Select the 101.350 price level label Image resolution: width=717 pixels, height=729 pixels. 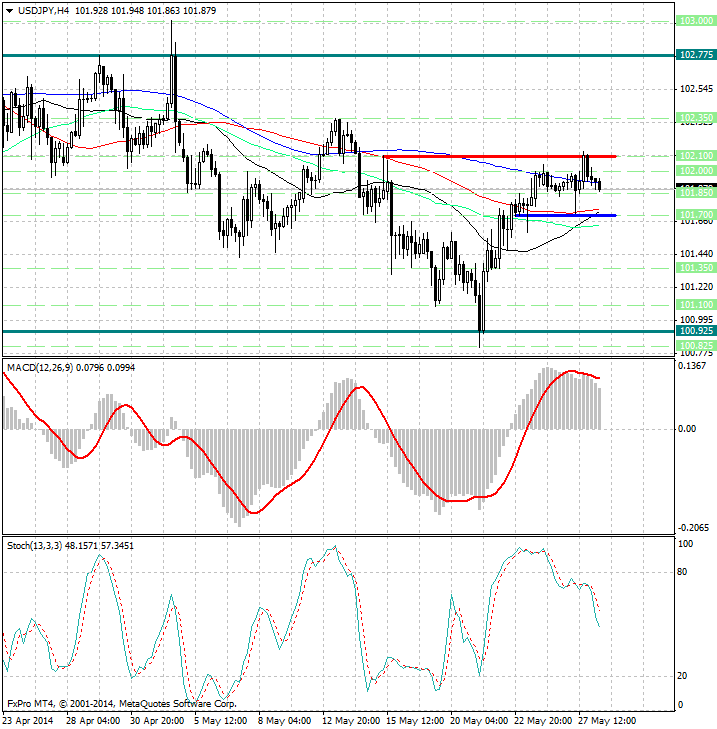[696, 267]
